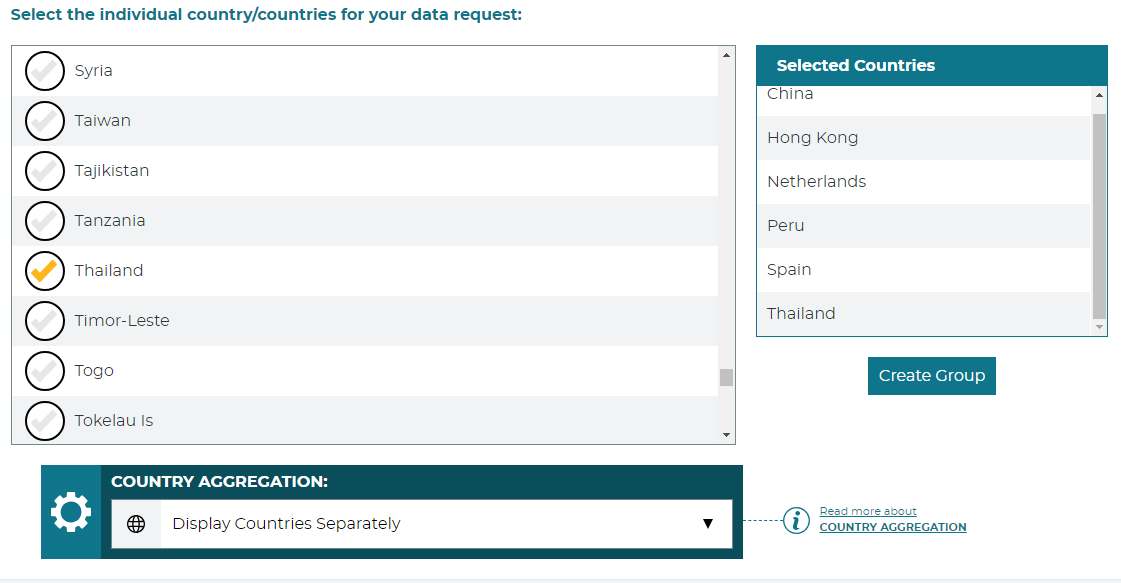
Task: Select Netherlands in Selected Countries list
Action: [x=817, y=182]
